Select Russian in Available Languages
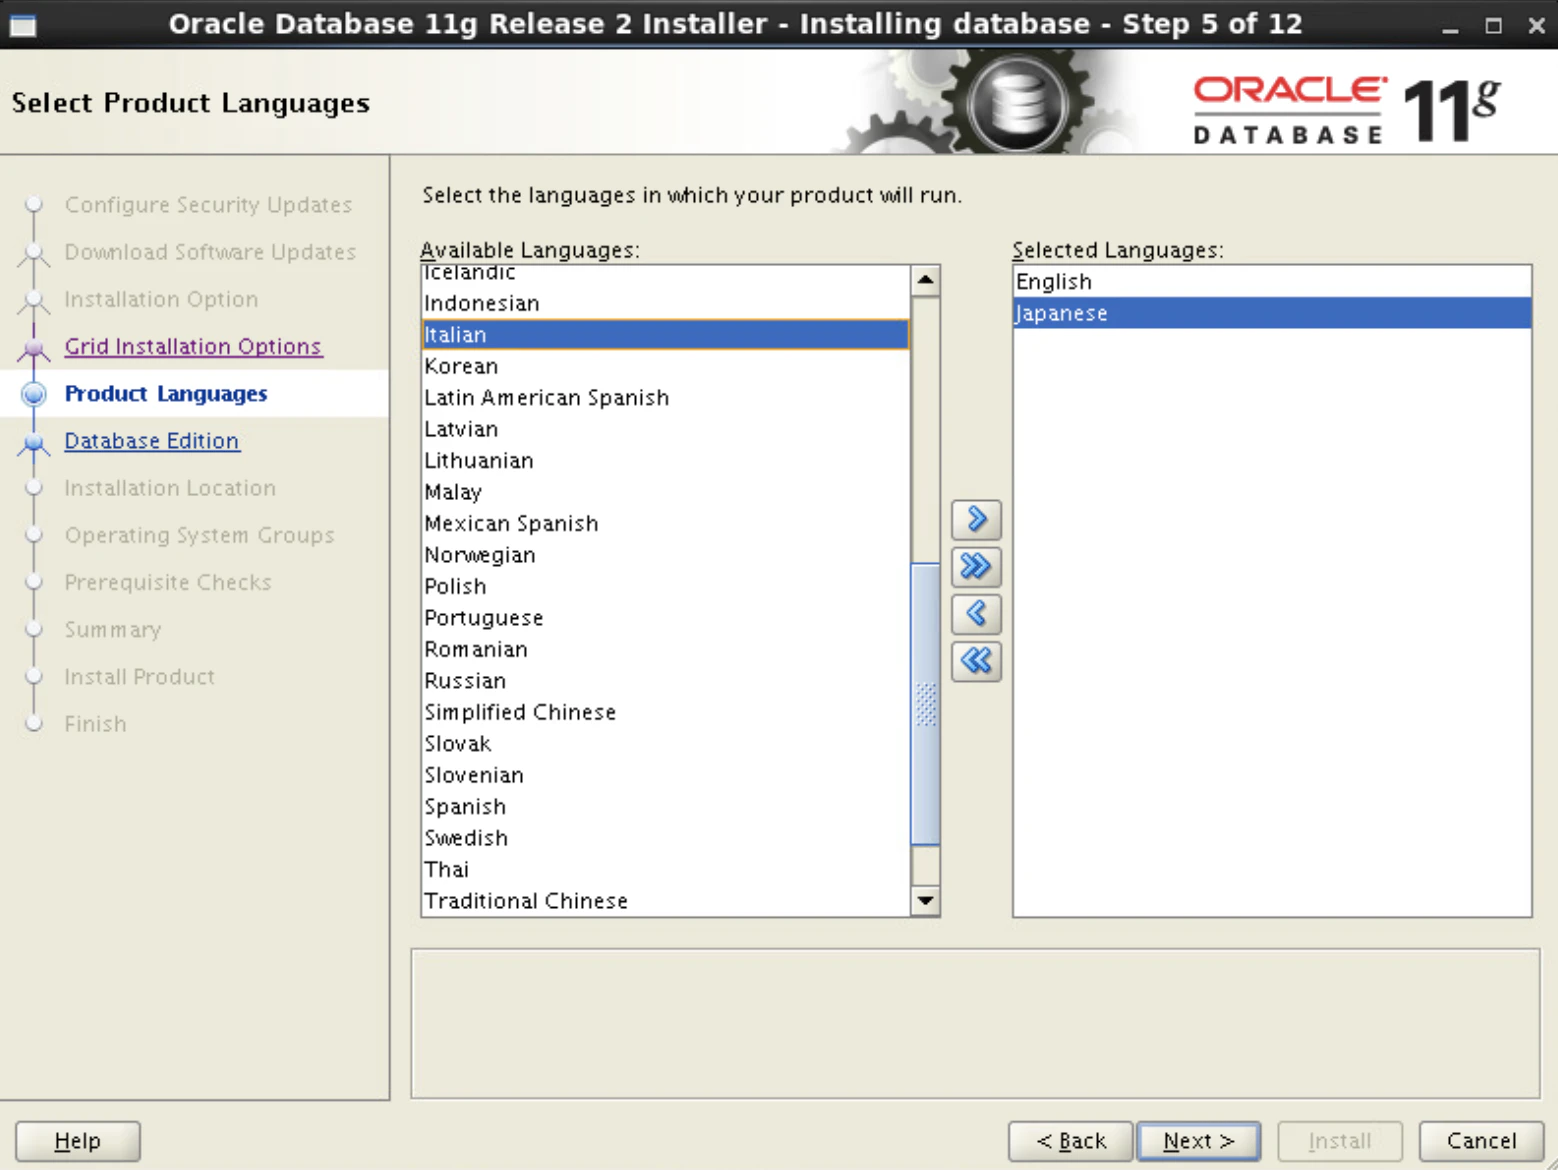The height and width of the screenshot is (1170, 1558). [x=666, y=681]
